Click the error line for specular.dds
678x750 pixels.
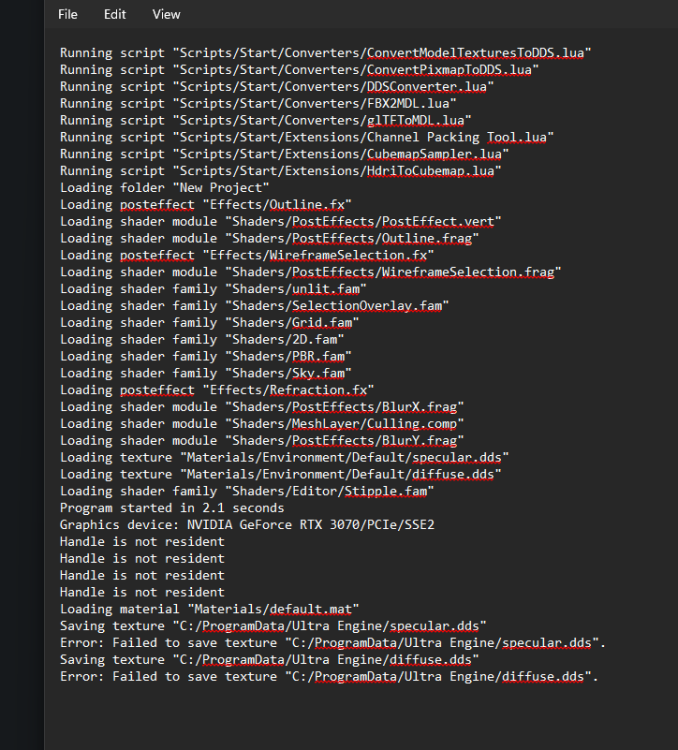pyautogui.click(x=332, y=643)
